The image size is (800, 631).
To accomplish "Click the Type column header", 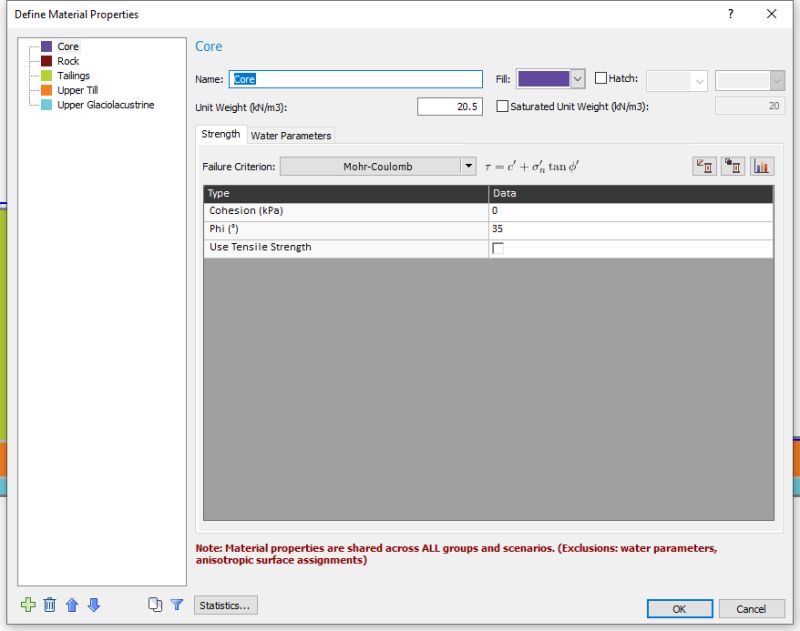I will point(346,194).
